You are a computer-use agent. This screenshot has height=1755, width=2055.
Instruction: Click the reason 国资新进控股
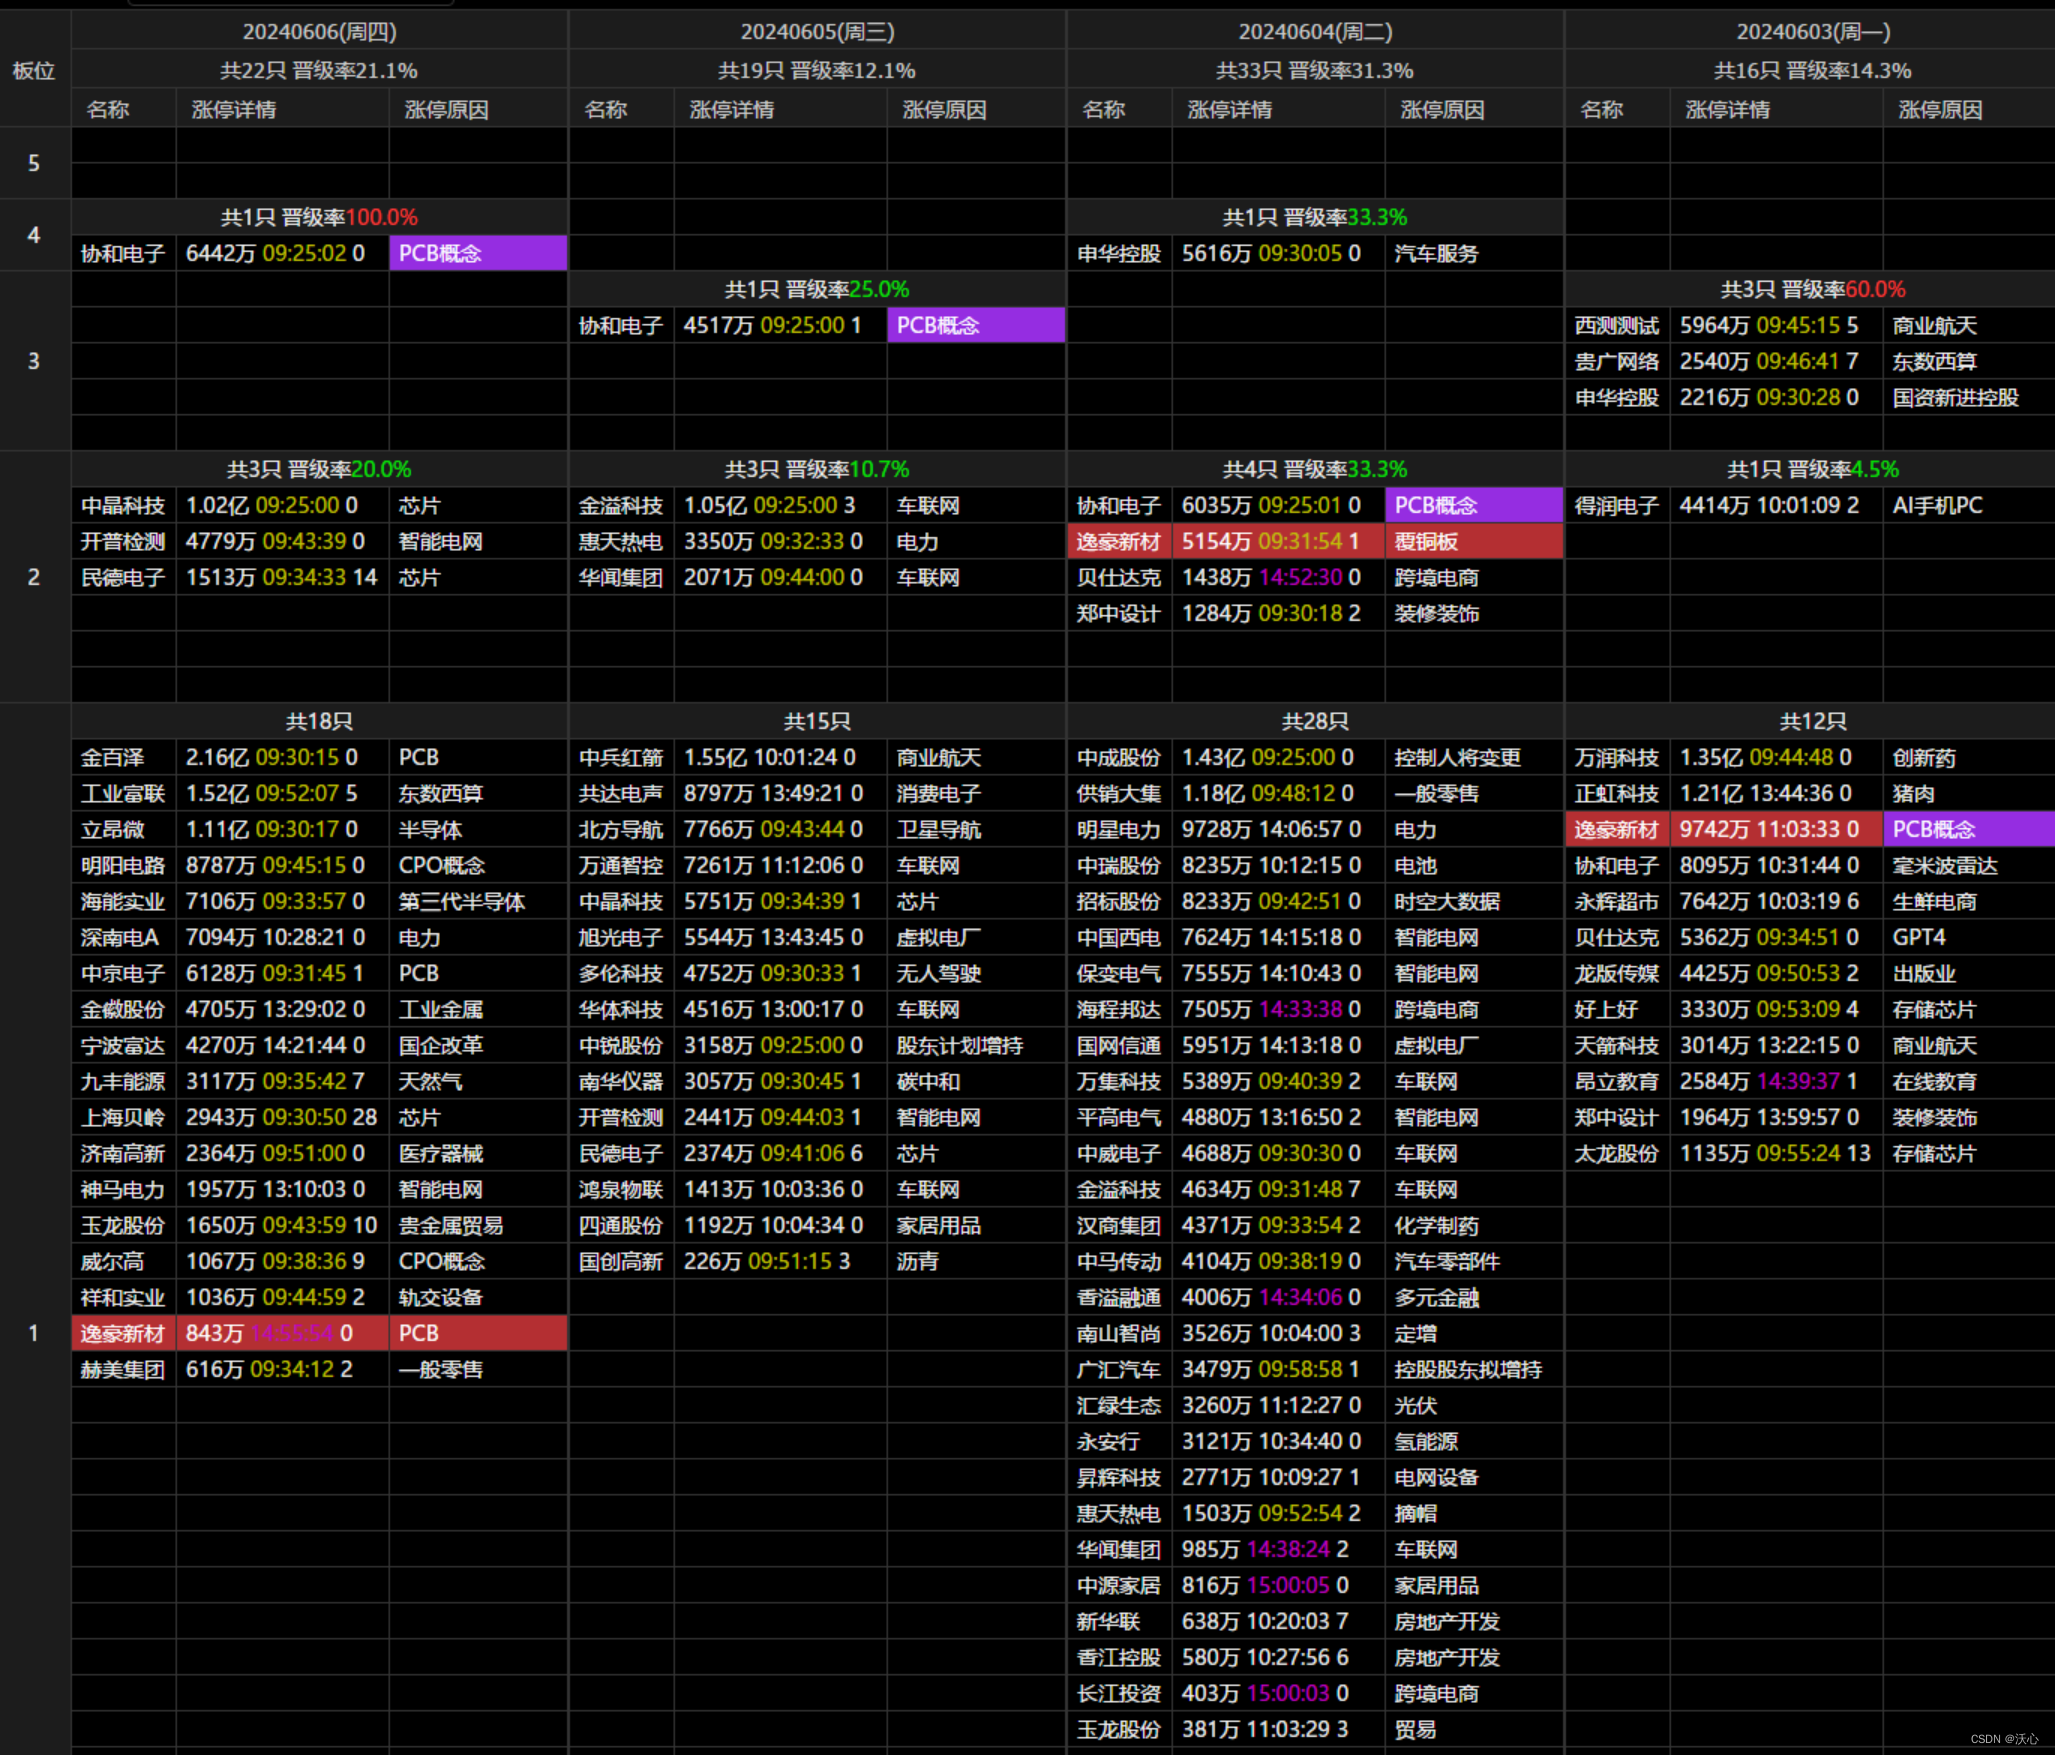[1955, 398]
